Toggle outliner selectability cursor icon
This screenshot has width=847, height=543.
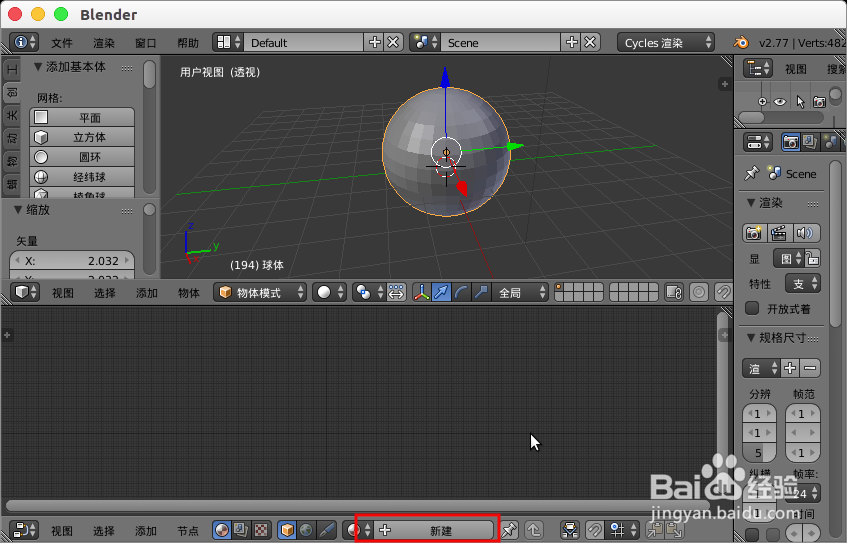tap(800, 102)
